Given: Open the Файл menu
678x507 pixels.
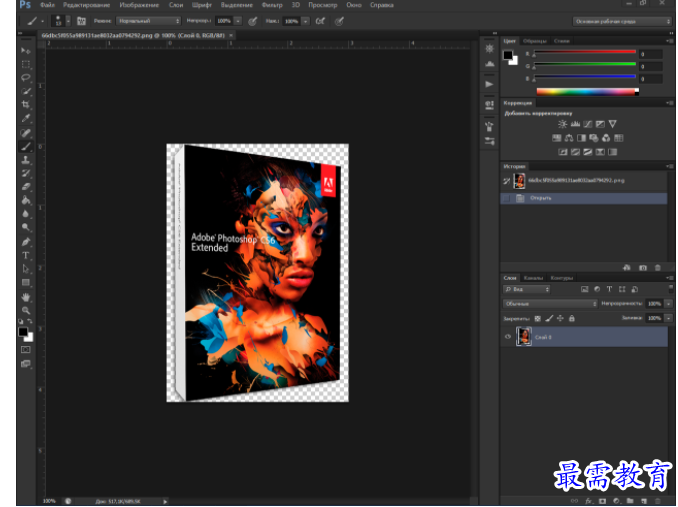Looking at the screenshot, I should coord(47,5).
